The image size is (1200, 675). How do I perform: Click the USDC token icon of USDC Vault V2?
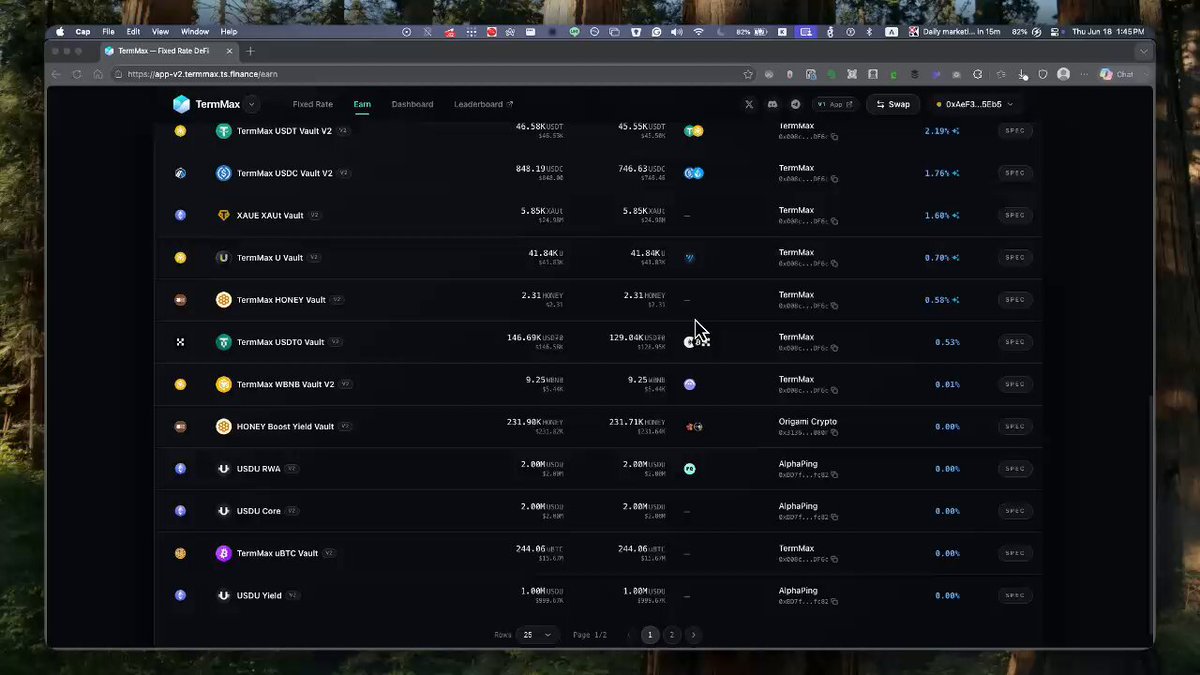[x=224, y=173]
